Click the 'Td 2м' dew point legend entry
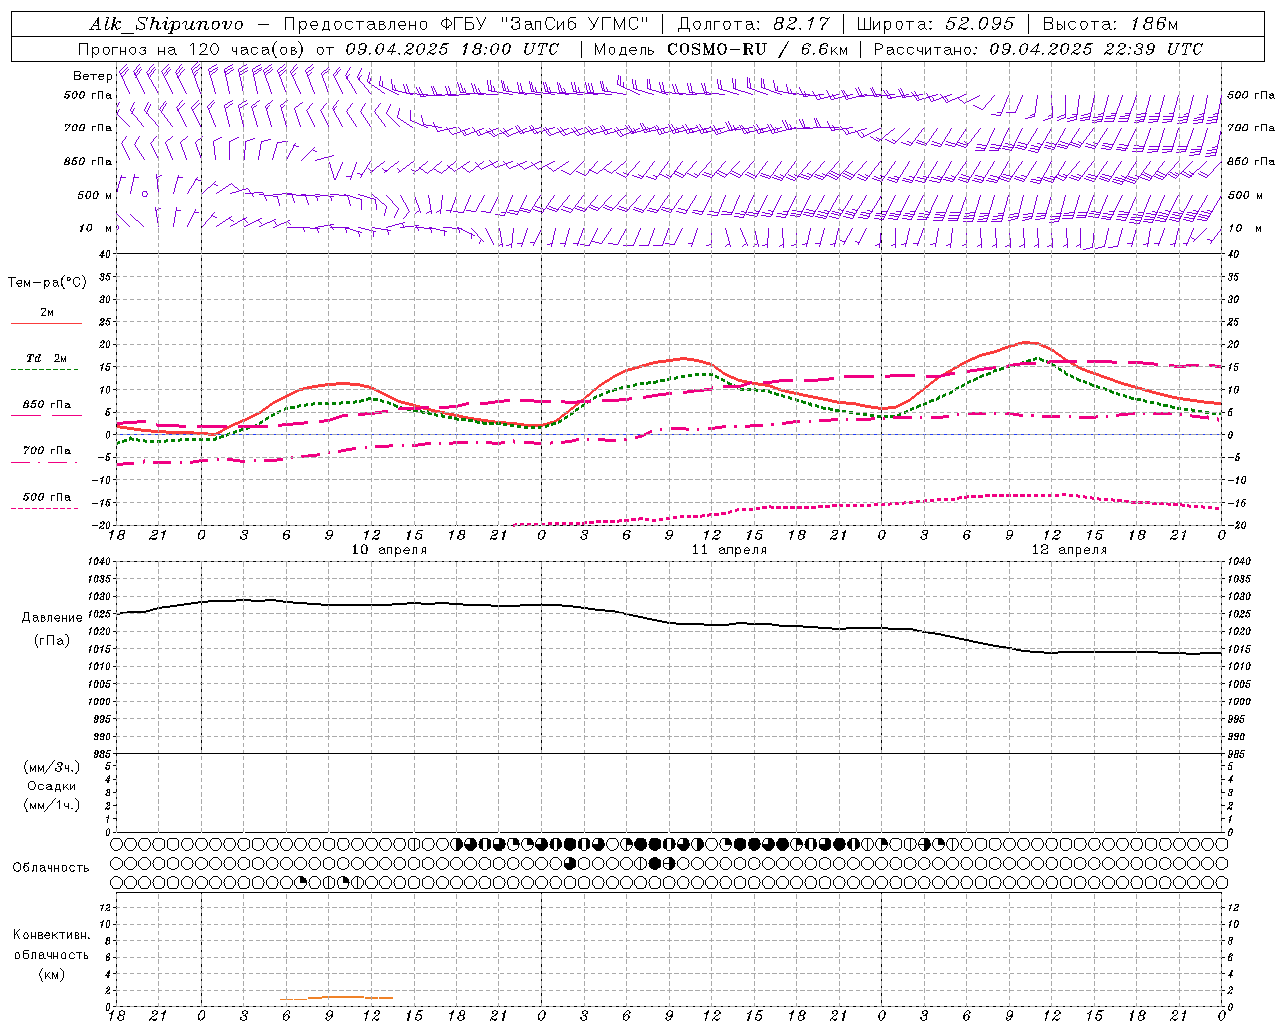The image size is (1280, 1024). pos(47,358)
